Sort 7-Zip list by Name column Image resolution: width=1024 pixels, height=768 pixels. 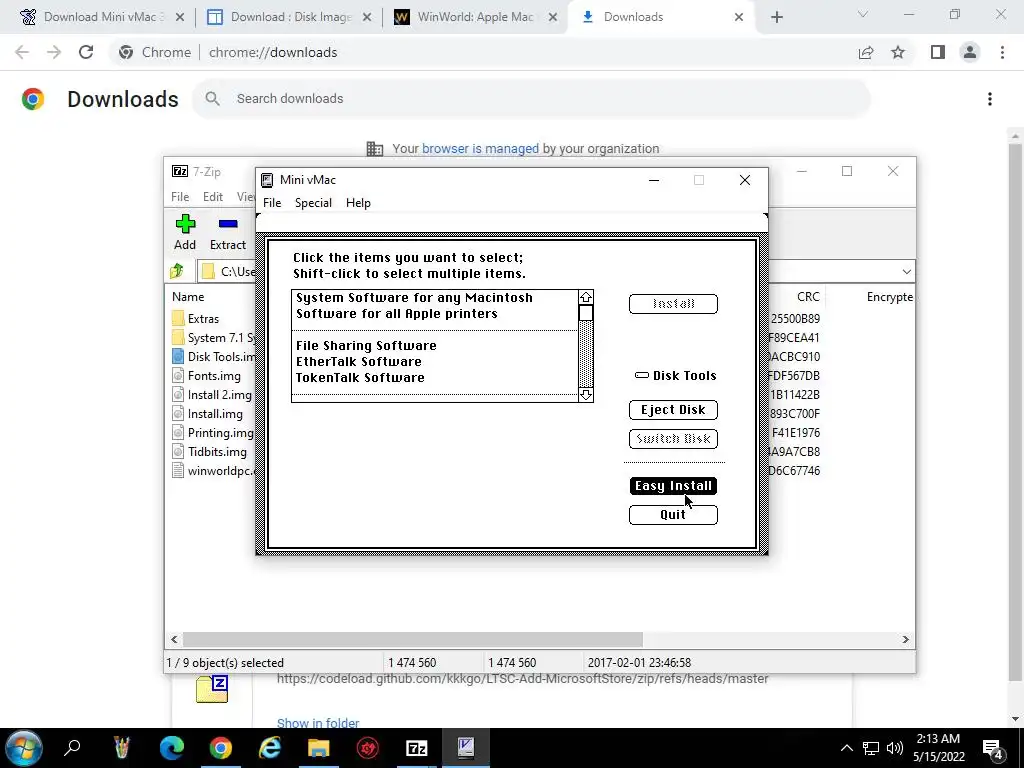(x=188, y=296)
